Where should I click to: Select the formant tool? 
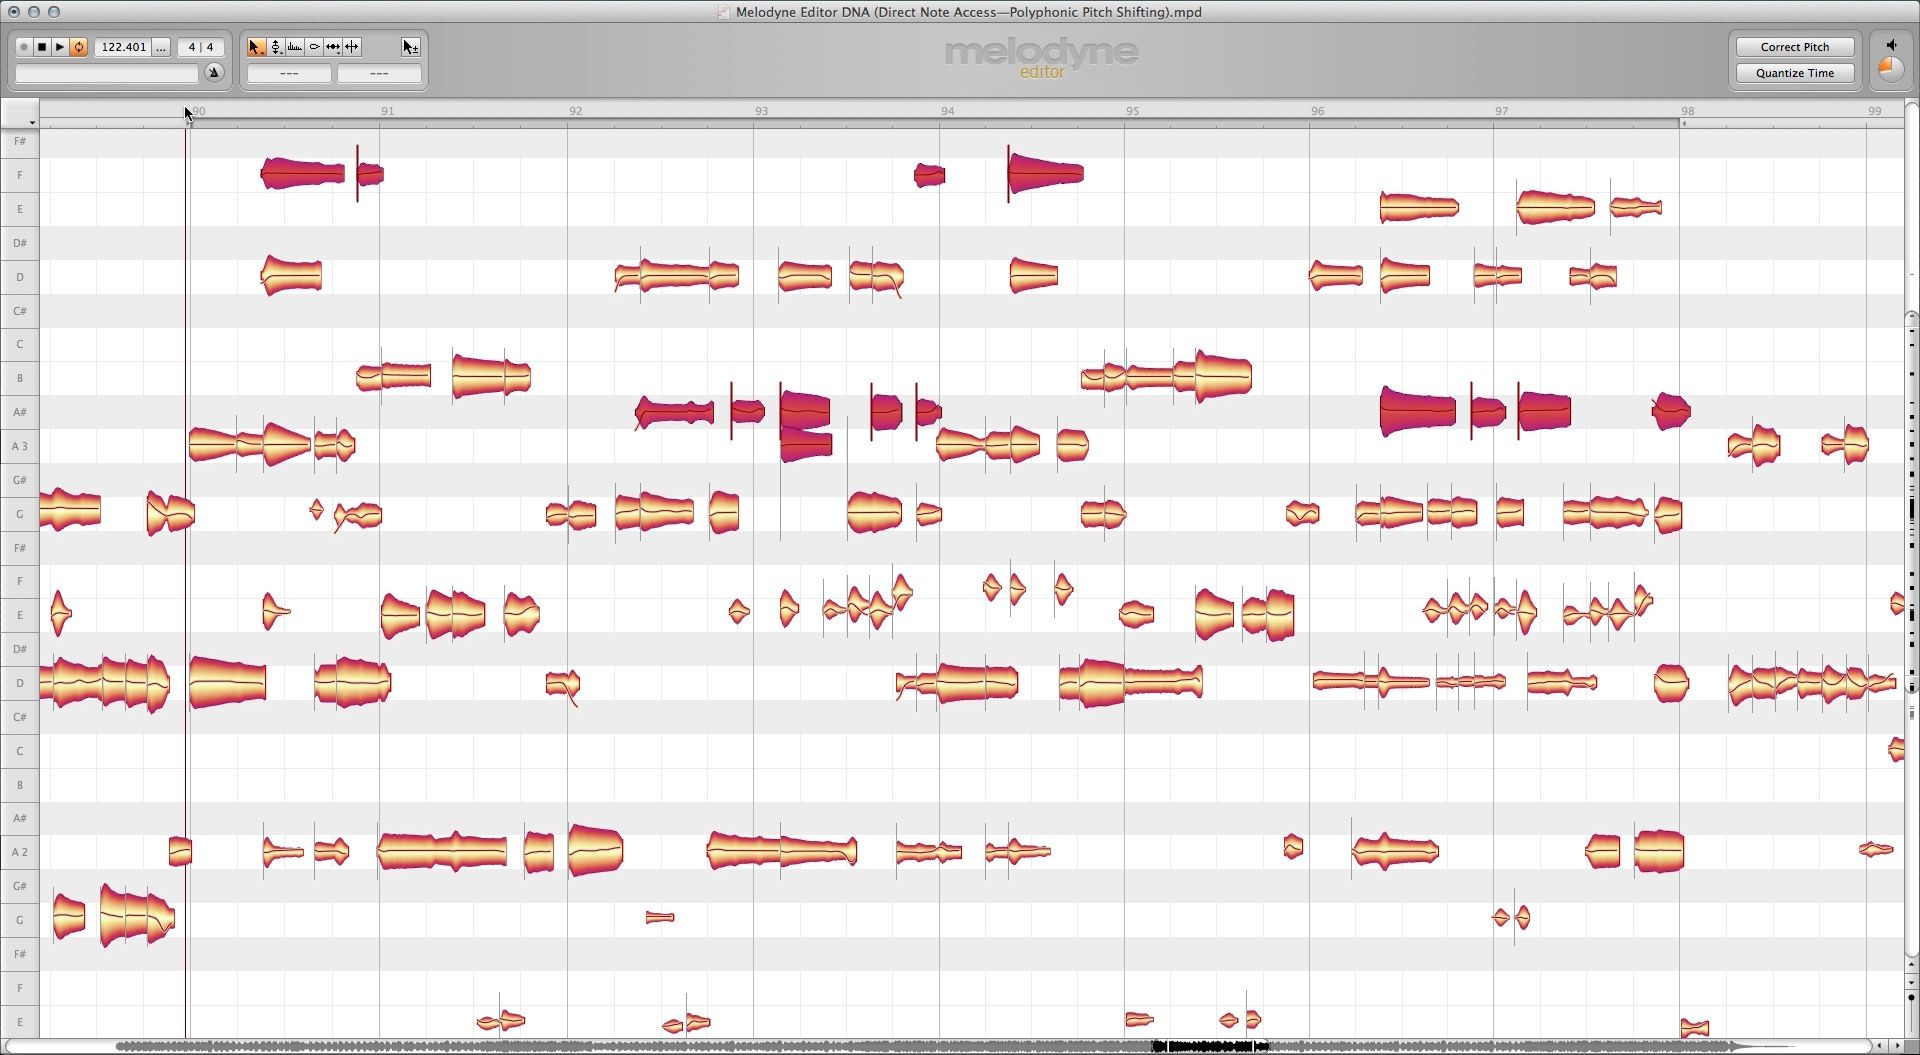pos(295,47)
